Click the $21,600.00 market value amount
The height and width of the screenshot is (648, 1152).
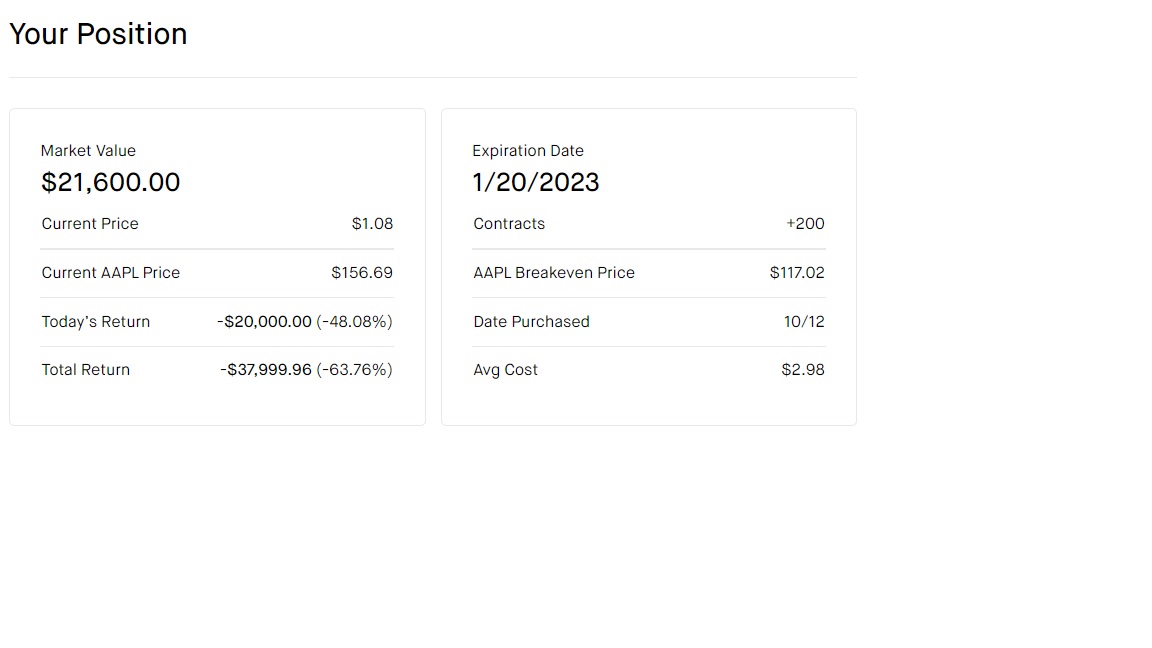[111, 182]
